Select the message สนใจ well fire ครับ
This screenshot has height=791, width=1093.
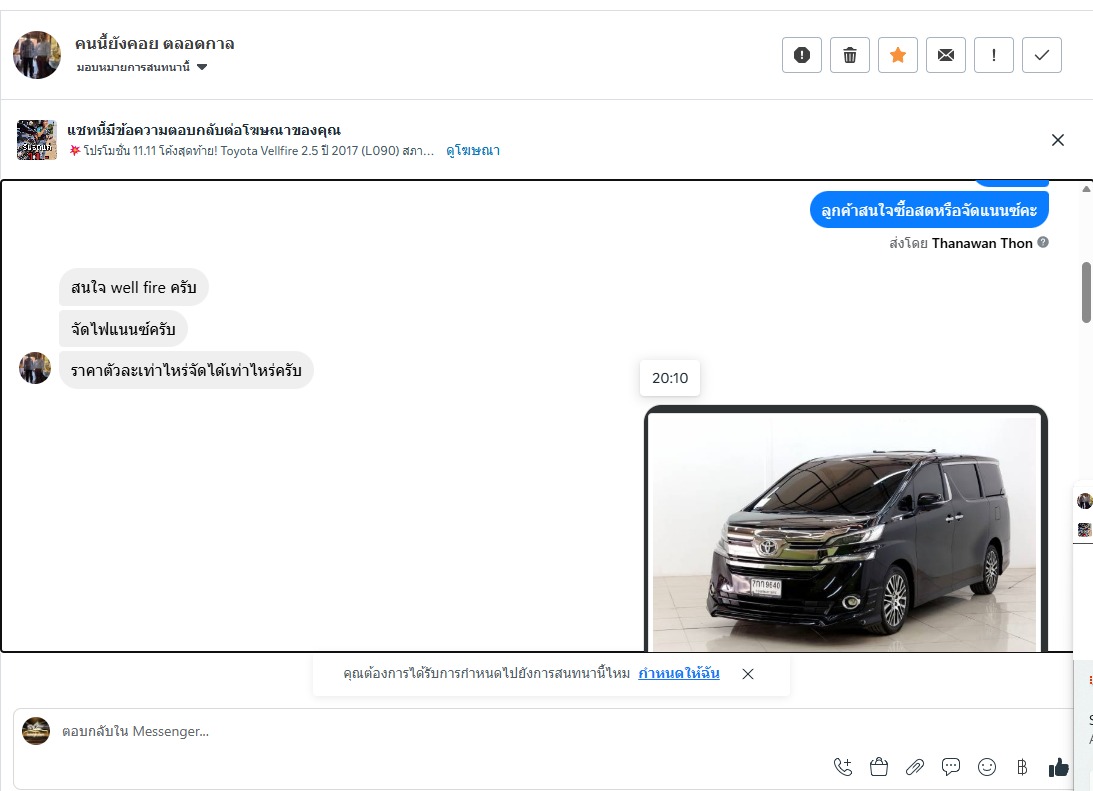click(x=134, y=287)
